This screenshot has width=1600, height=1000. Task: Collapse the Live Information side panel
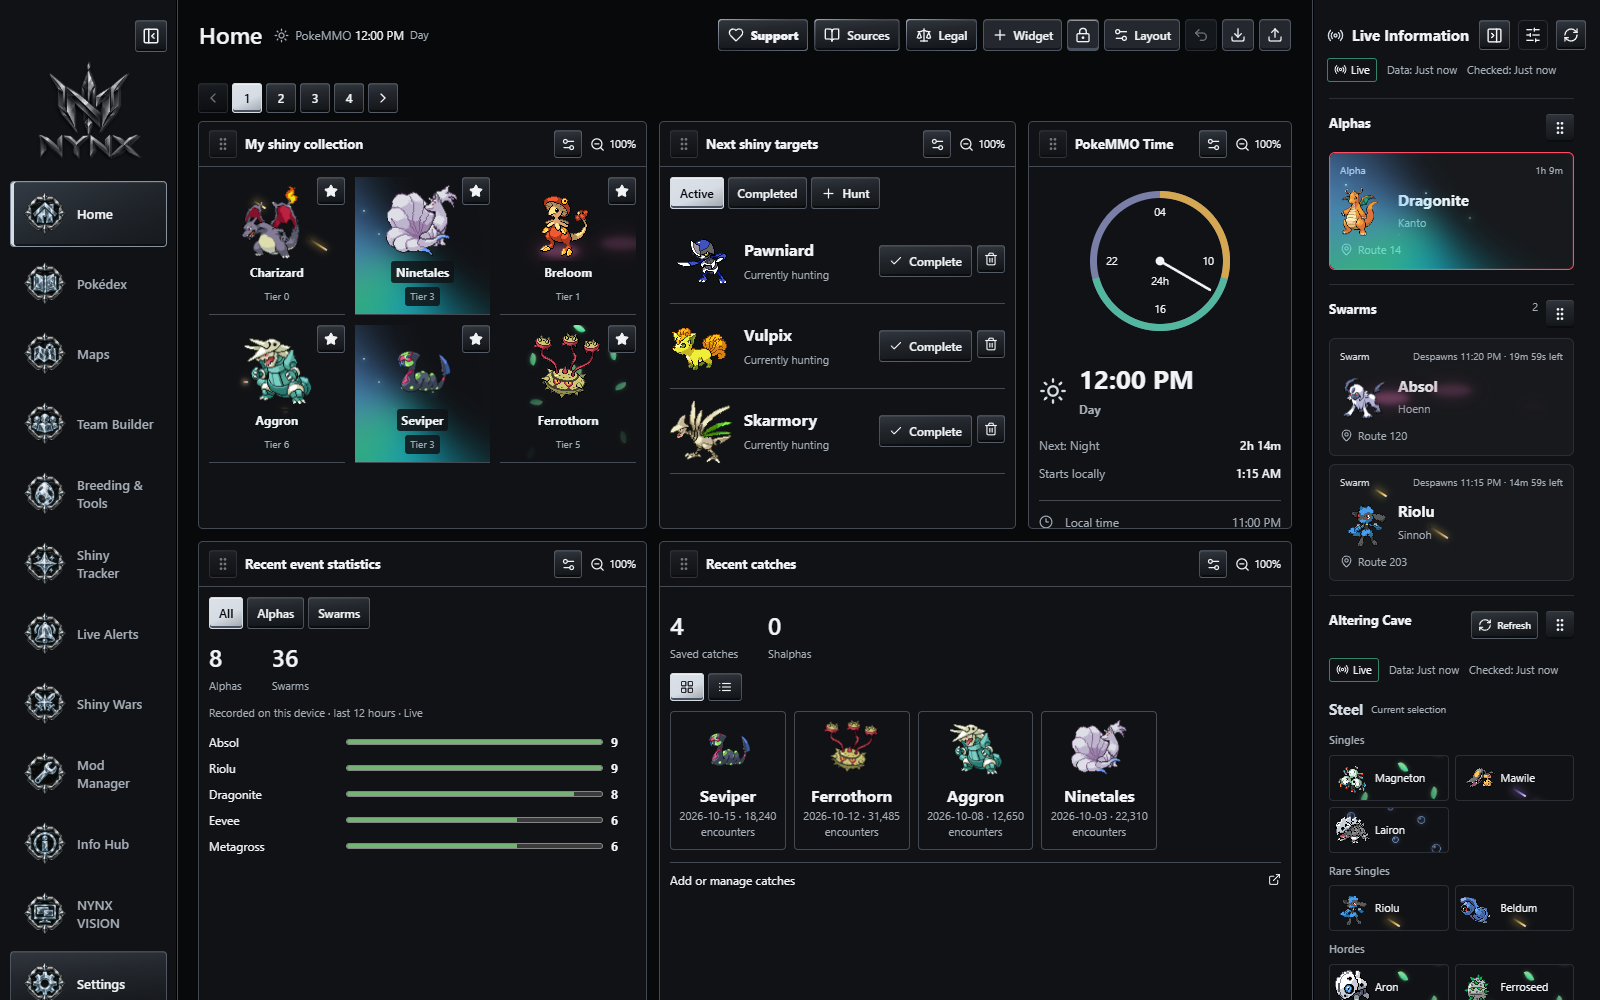1495,35
